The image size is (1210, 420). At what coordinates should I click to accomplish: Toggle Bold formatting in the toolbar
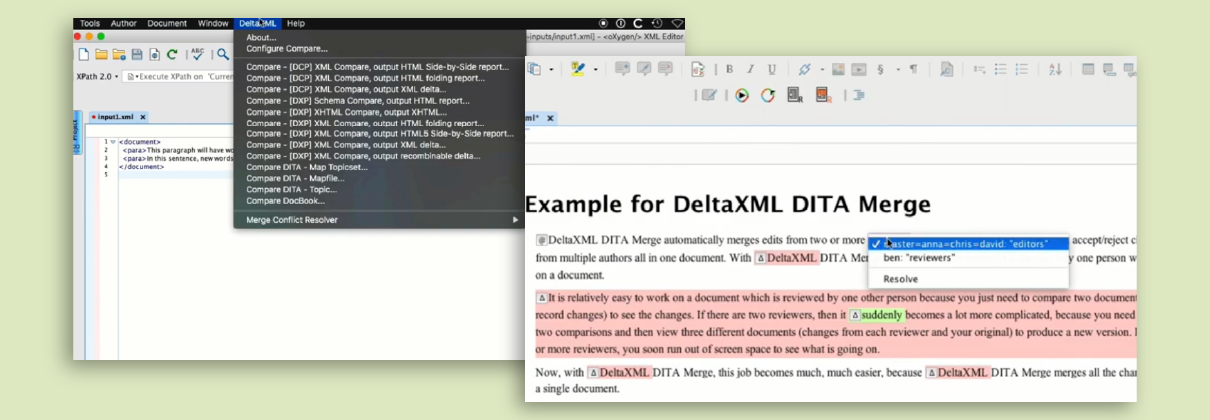pos(730,69)
